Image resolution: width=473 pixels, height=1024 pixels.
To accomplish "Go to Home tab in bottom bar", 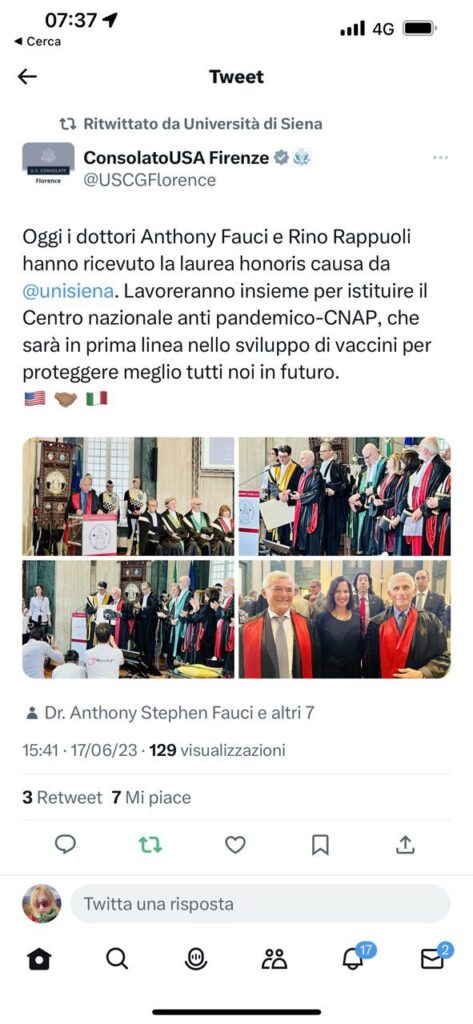I will [x=39, y=959].
